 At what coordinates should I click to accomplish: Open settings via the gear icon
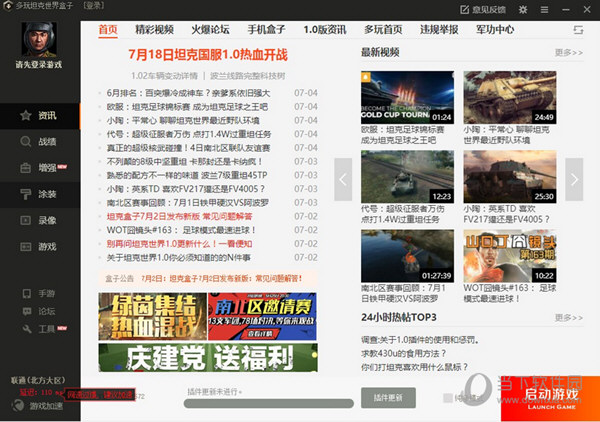523,10
